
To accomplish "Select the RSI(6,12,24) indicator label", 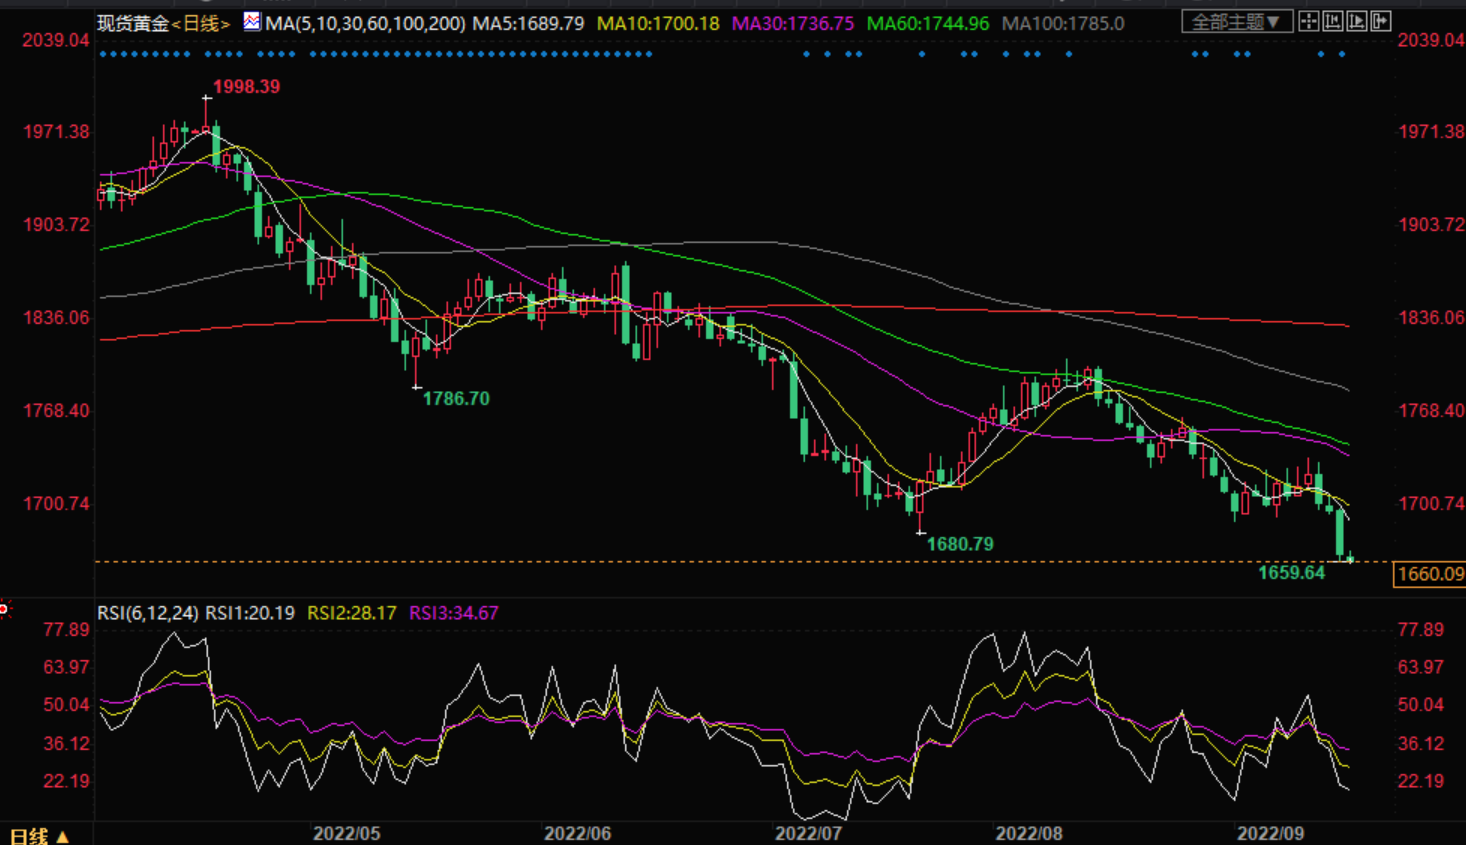I will pos(147,613).
